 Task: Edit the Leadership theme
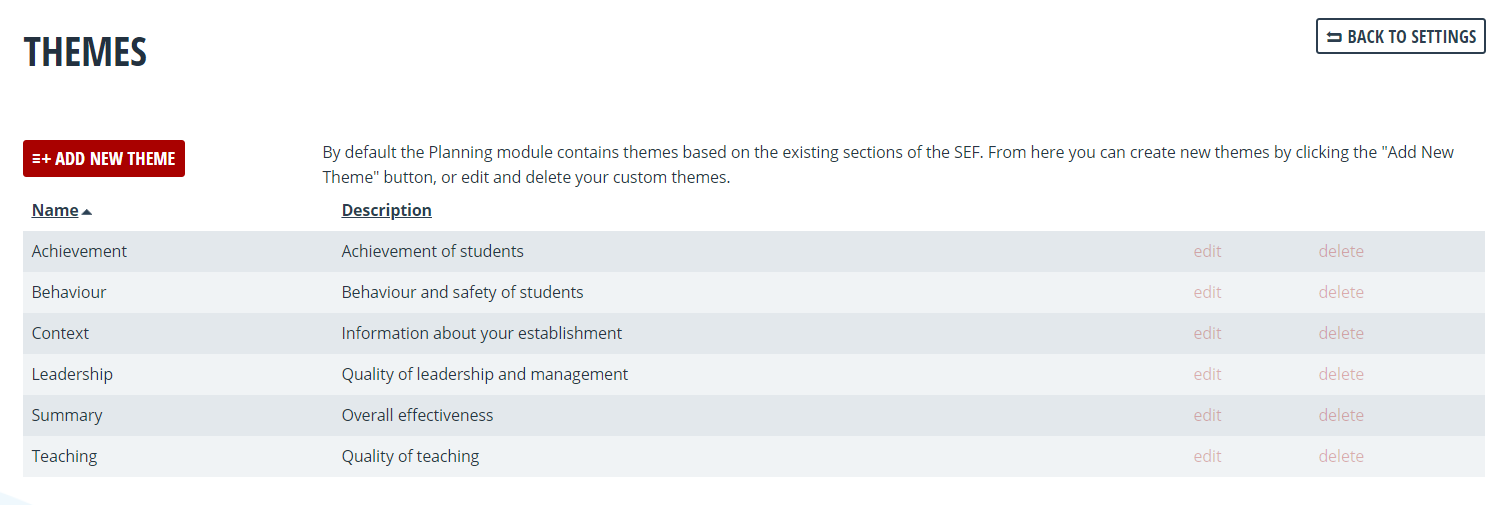click(x=1207, y=374)
